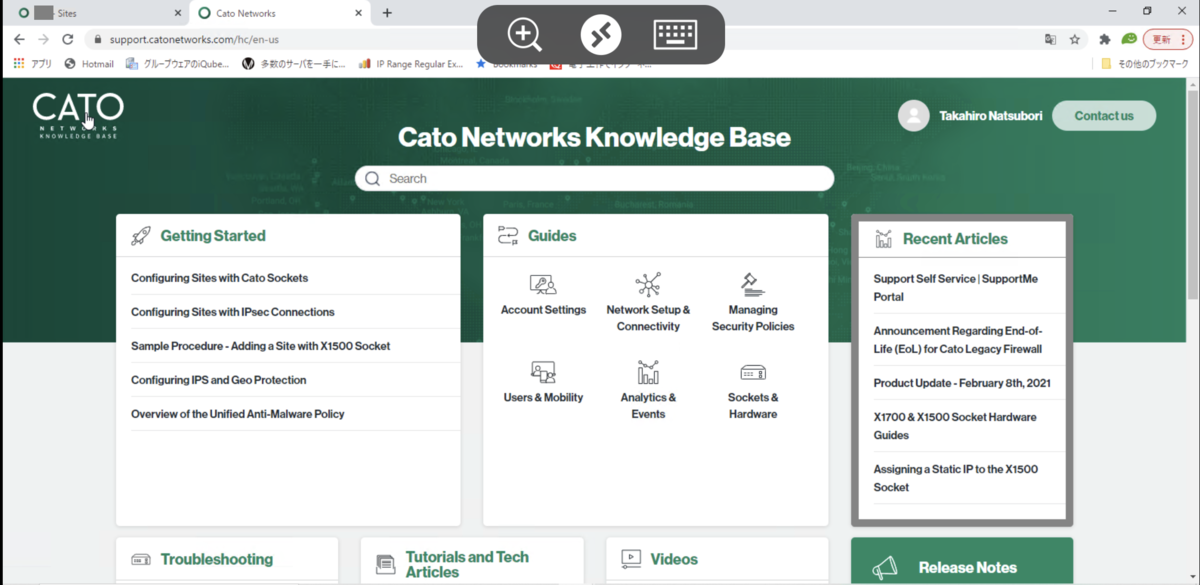Click the megaphone icon beside Release Notes

pos(885,568)
